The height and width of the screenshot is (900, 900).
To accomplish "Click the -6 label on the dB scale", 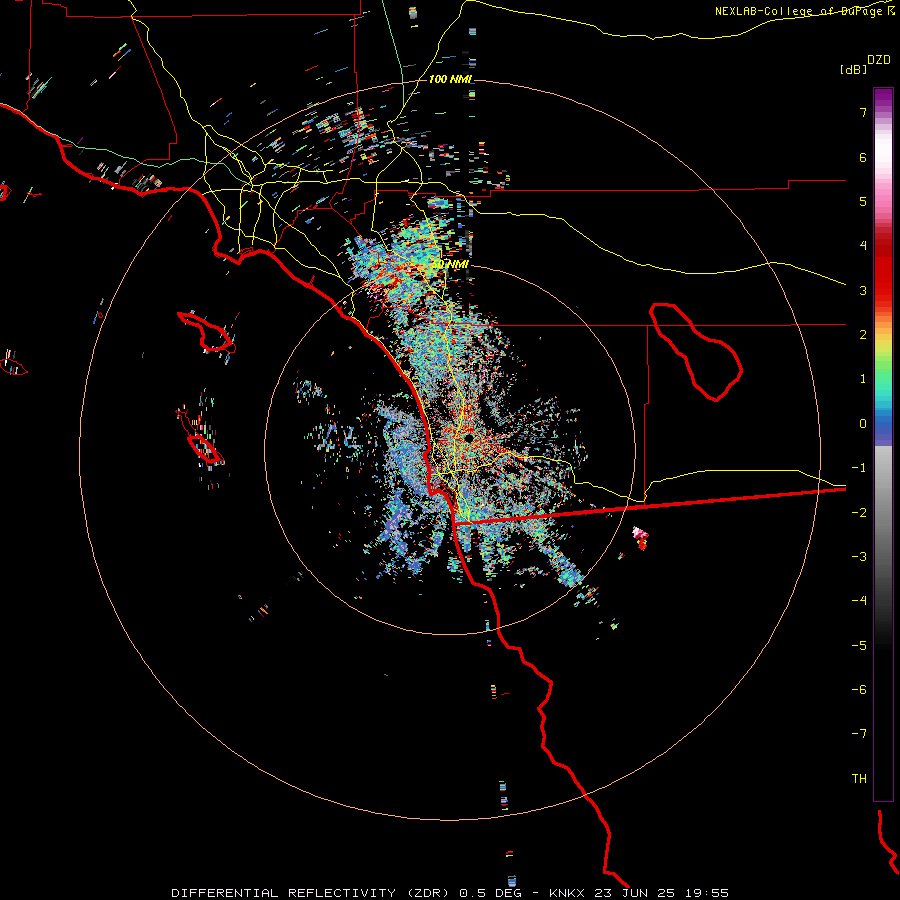I will 859,690.
